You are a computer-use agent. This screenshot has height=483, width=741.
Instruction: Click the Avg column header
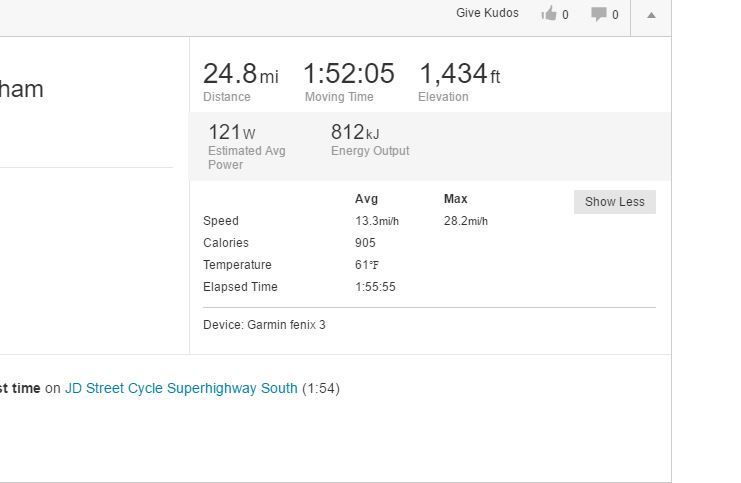pos(366,199)
